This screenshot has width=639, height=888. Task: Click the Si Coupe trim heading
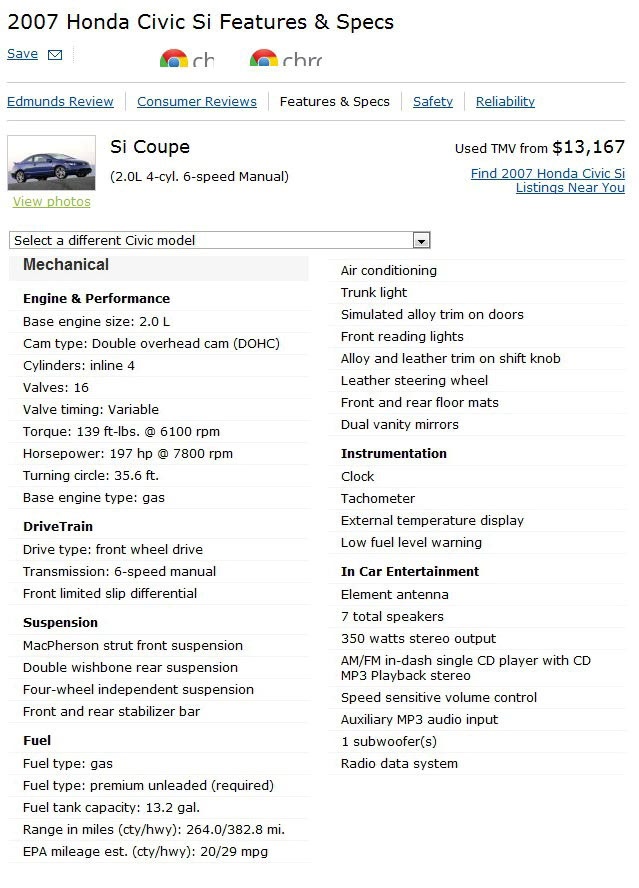coord(150,147)
